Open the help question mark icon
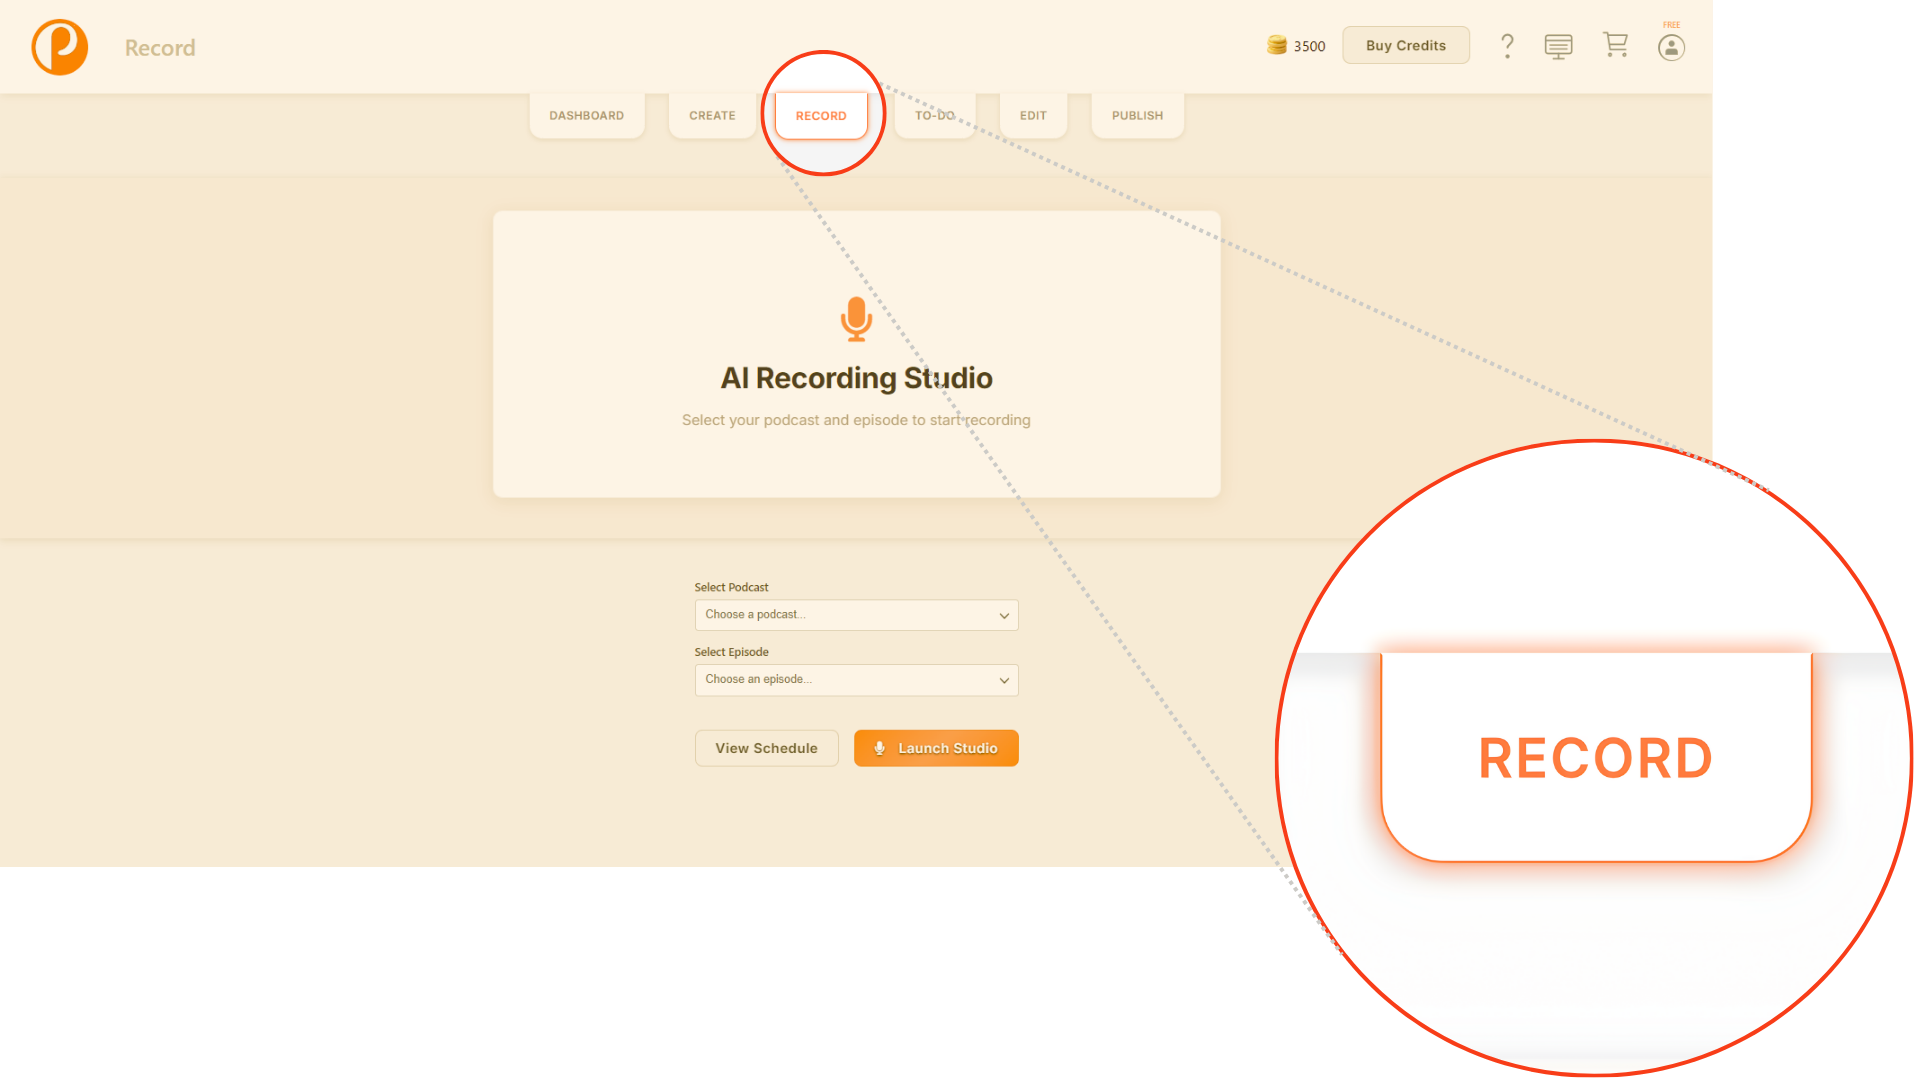This screenshot has width=1920, height=1080. pos(1507,46)
